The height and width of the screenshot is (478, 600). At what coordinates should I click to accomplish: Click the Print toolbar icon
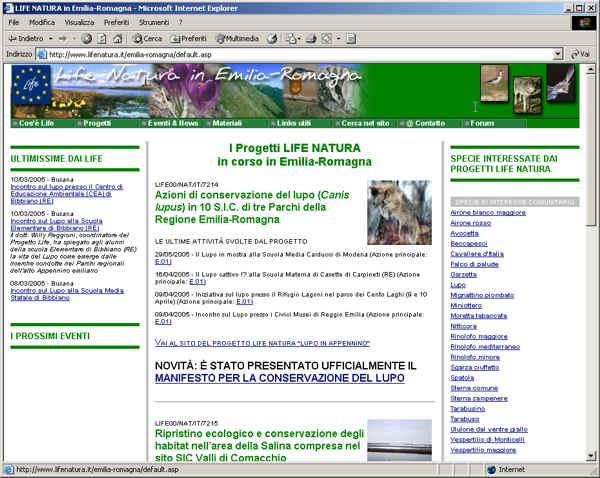click(311, 39)
